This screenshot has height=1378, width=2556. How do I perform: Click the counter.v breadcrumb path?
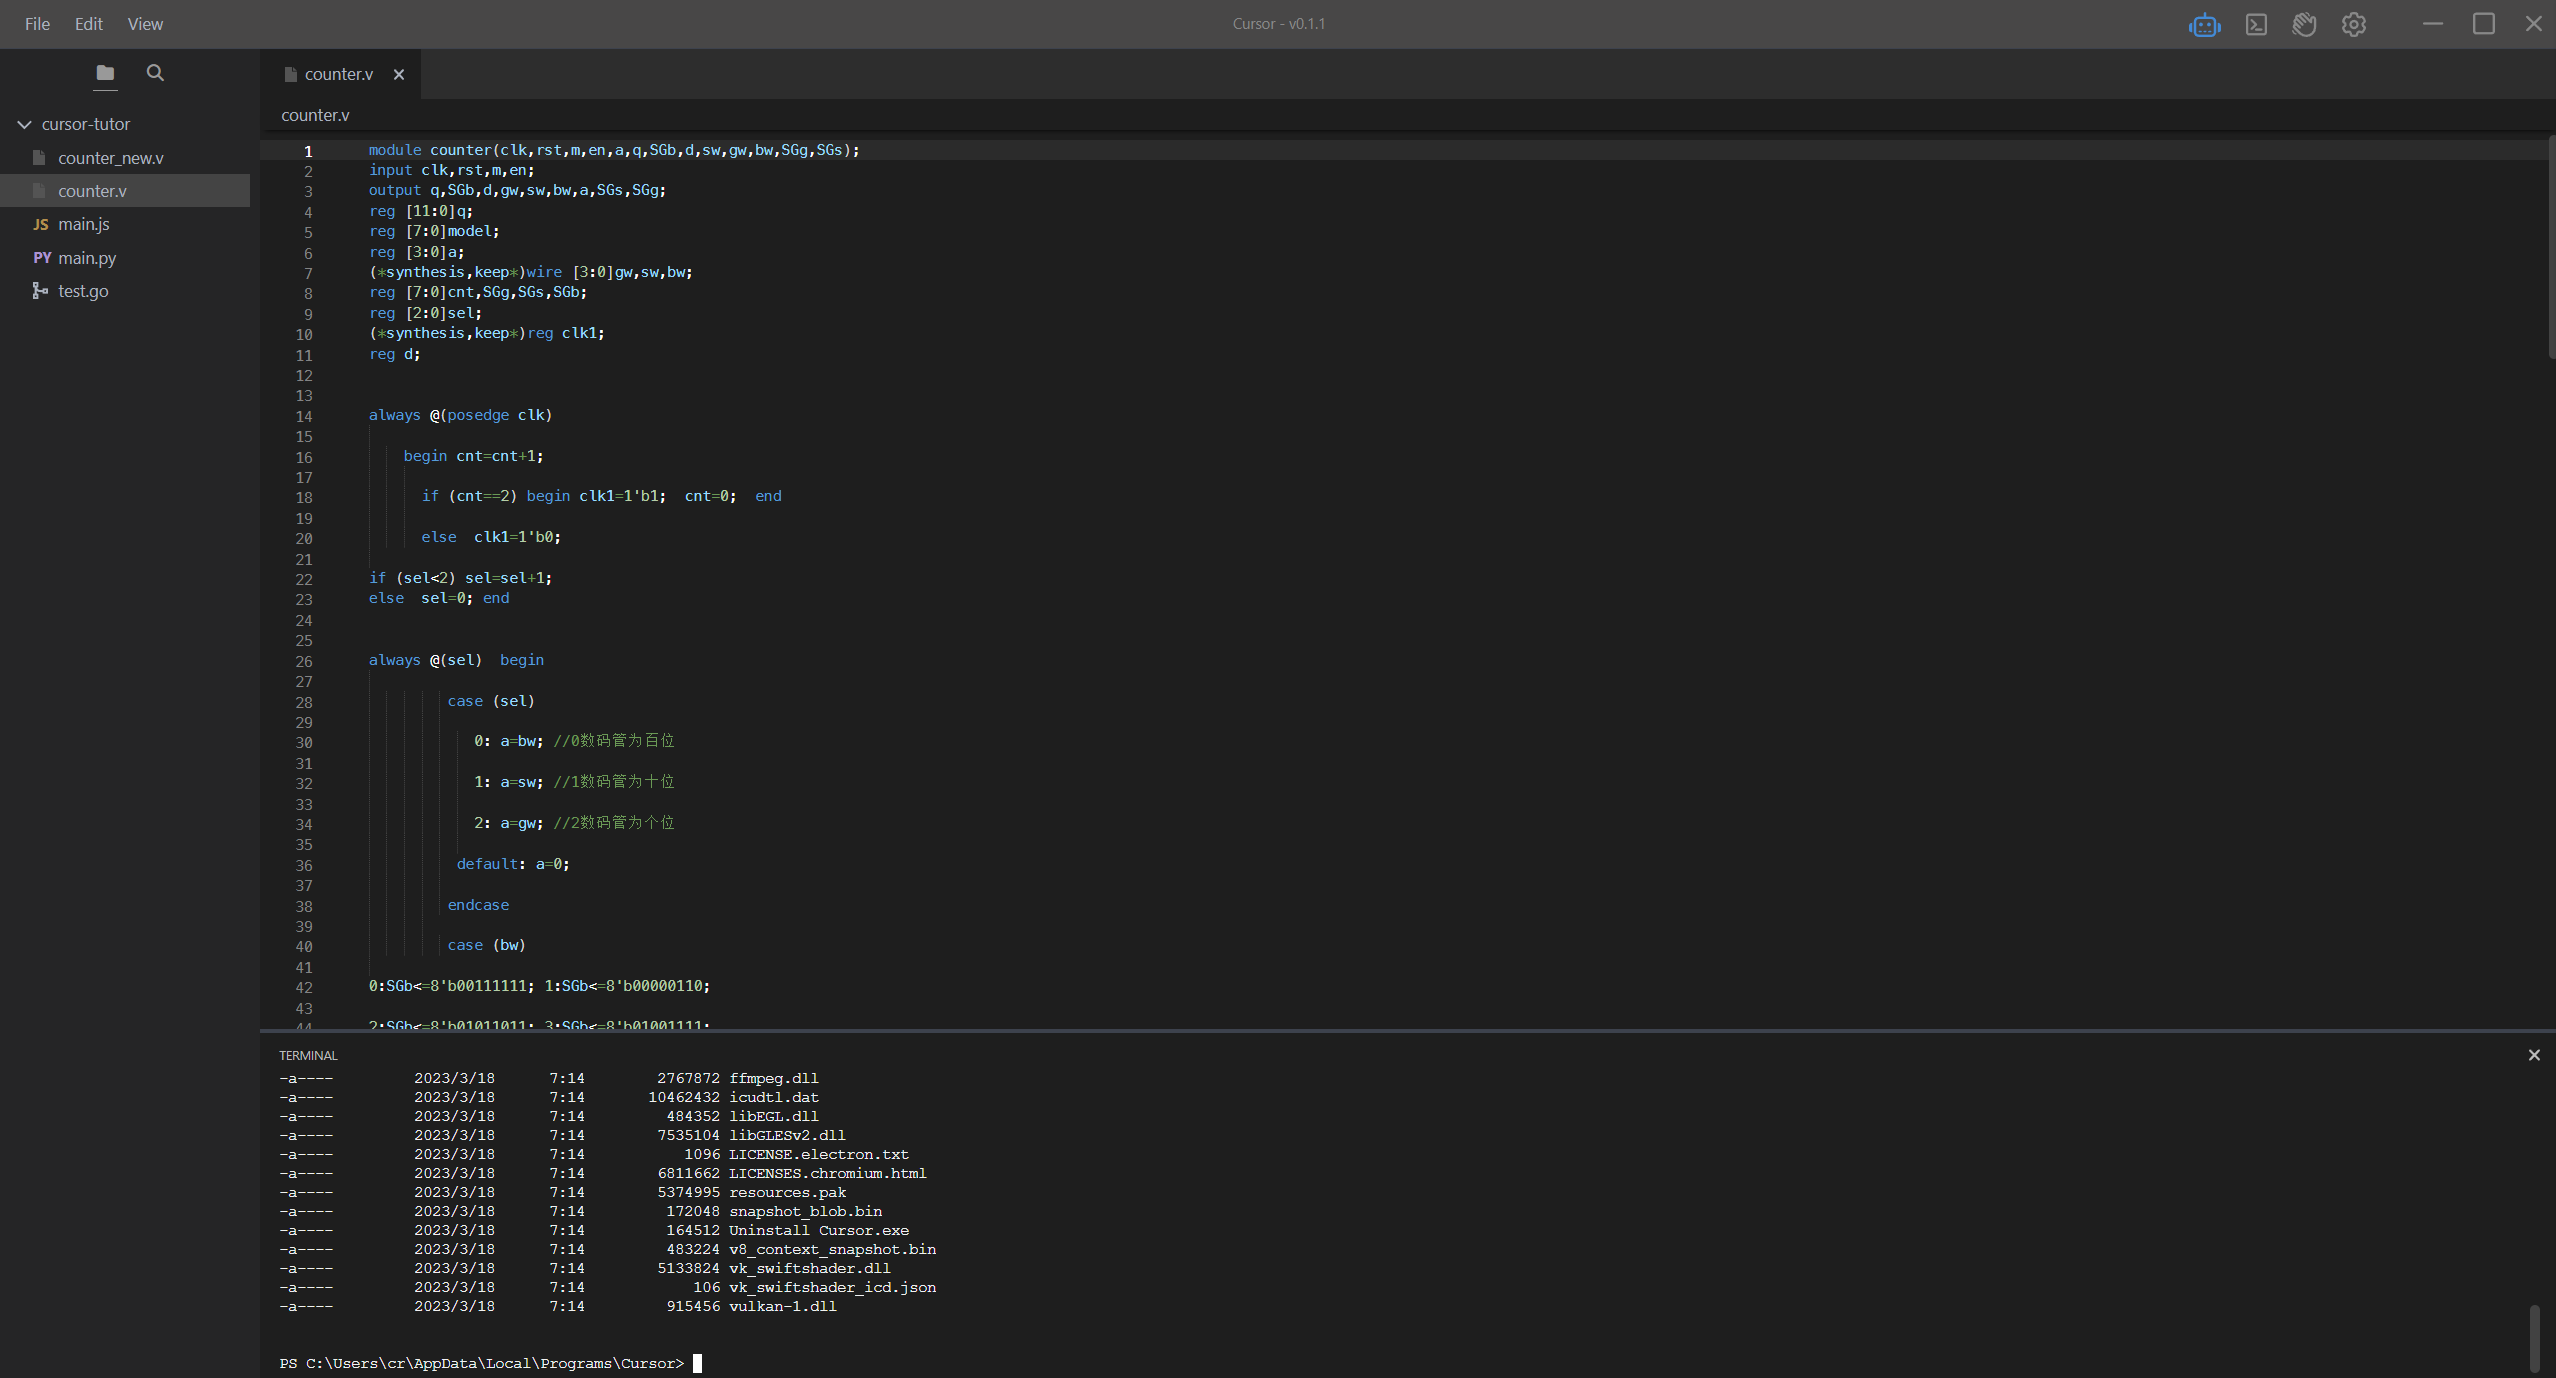coord(315,115)
